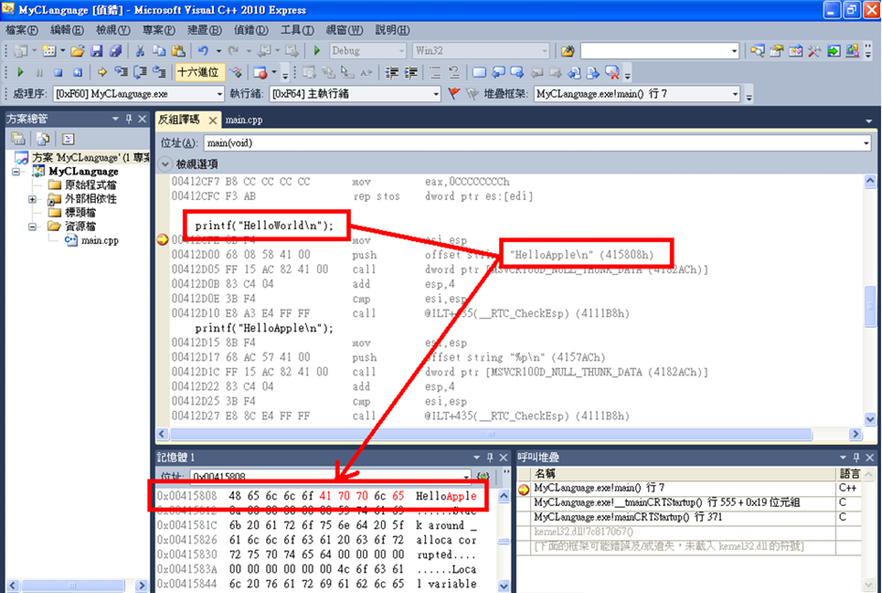Show next statement with the yellow arrow icon

[102, 73]
